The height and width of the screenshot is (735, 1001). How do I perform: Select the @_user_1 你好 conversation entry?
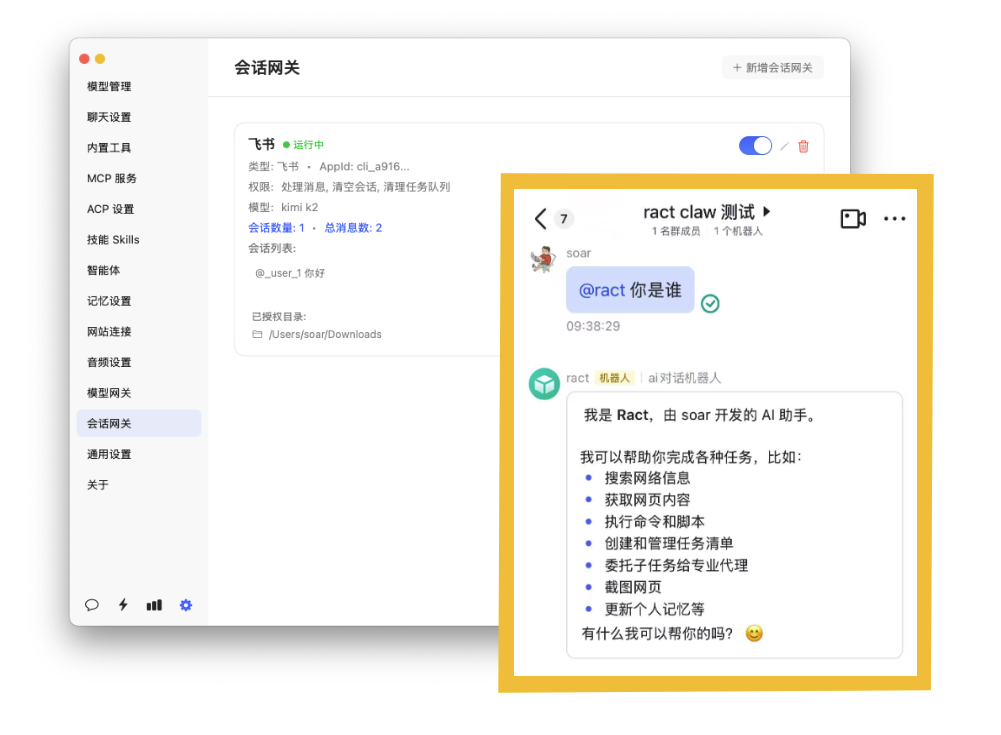click(290, 273)
